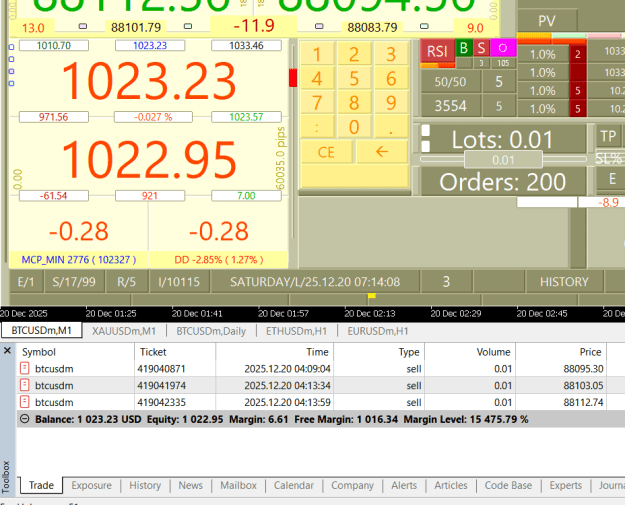Sort orders by Volume column header

pos(470,352)
